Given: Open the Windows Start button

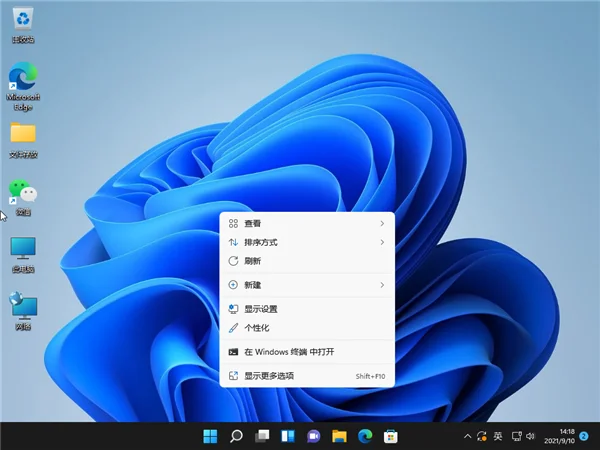Looking at the screenshot, I should pyautogui.click(x=210, y=436).
